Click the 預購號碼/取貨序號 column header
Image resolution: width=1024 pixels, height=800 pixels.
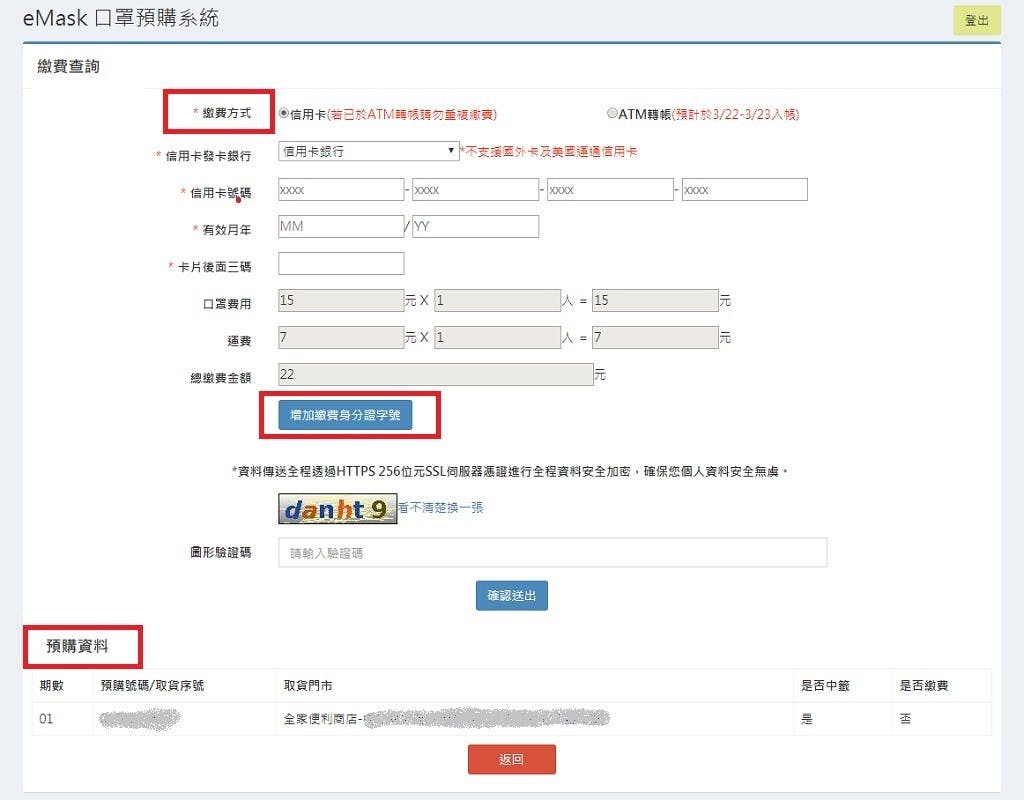click(152, 685)
